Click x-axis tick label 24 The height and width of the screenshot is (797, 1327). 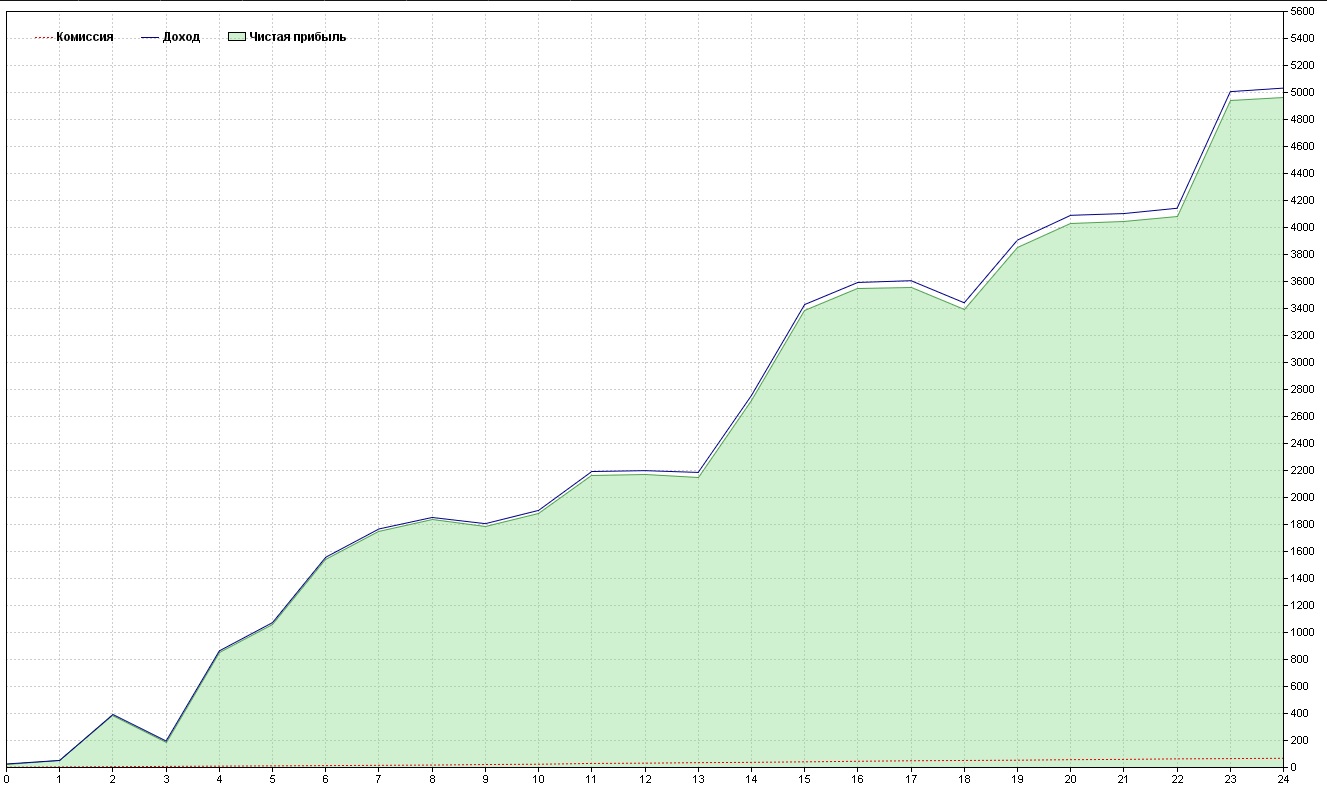click(x=1282, y=779)
